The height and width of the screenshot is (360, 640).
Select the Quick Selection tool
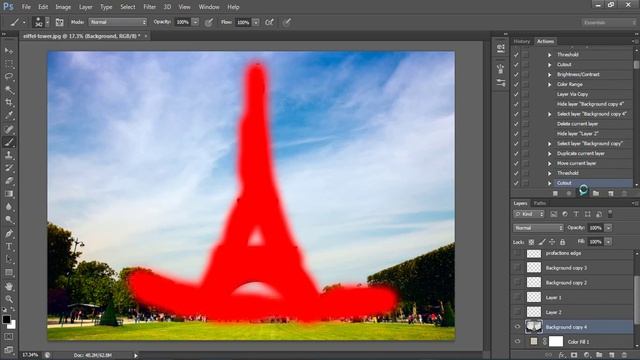9,90
